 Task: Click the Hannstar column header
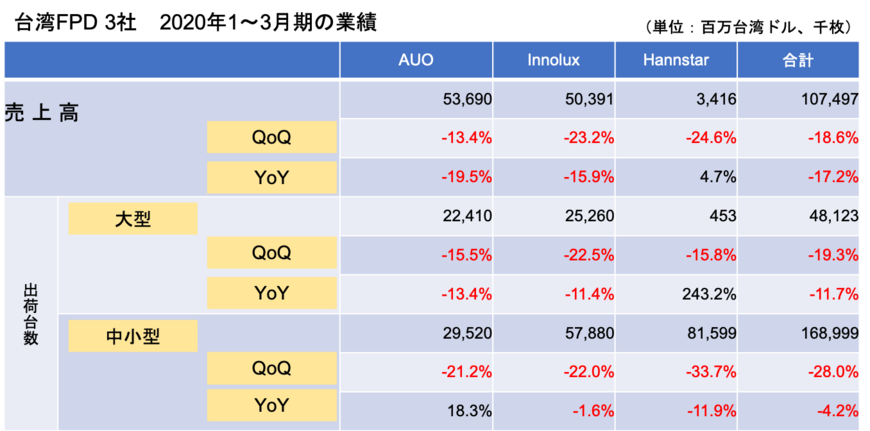click(676, 60)
